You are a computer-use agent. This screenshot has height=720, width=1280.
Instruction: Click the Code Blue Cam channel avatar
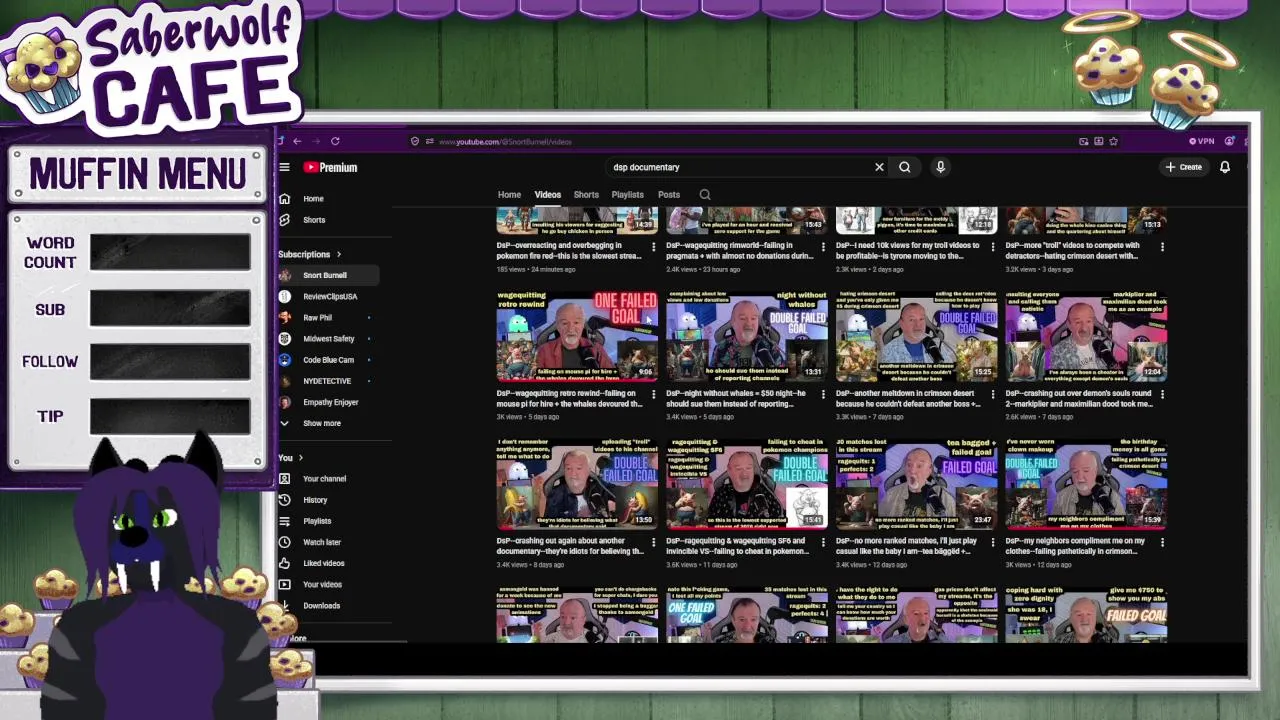(285, 360)
